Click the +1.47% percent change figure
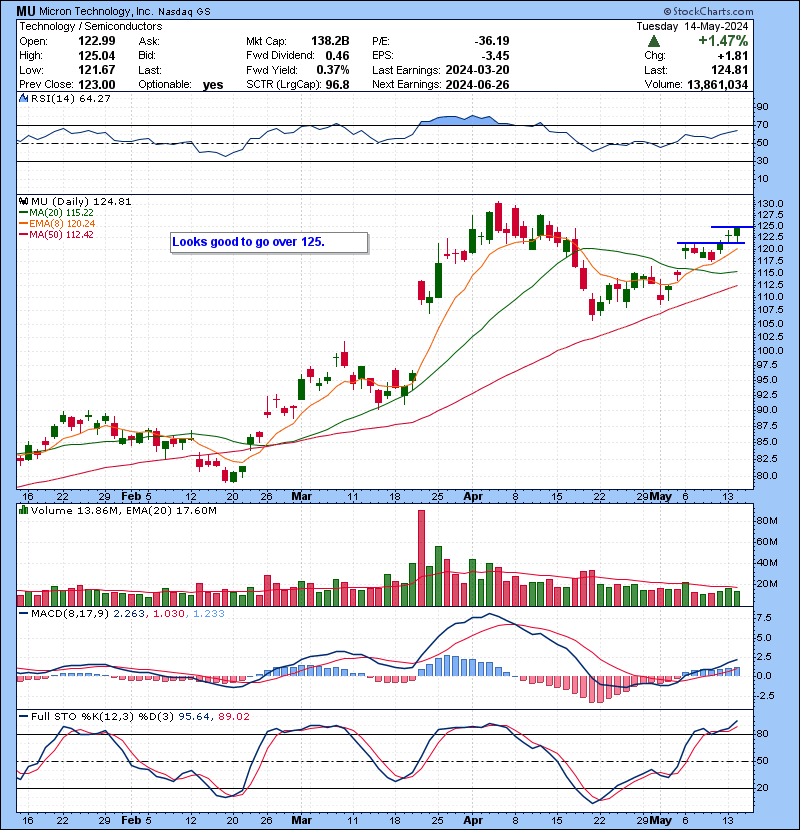This screenshot has height=830, width=800. tap(723, 41)
